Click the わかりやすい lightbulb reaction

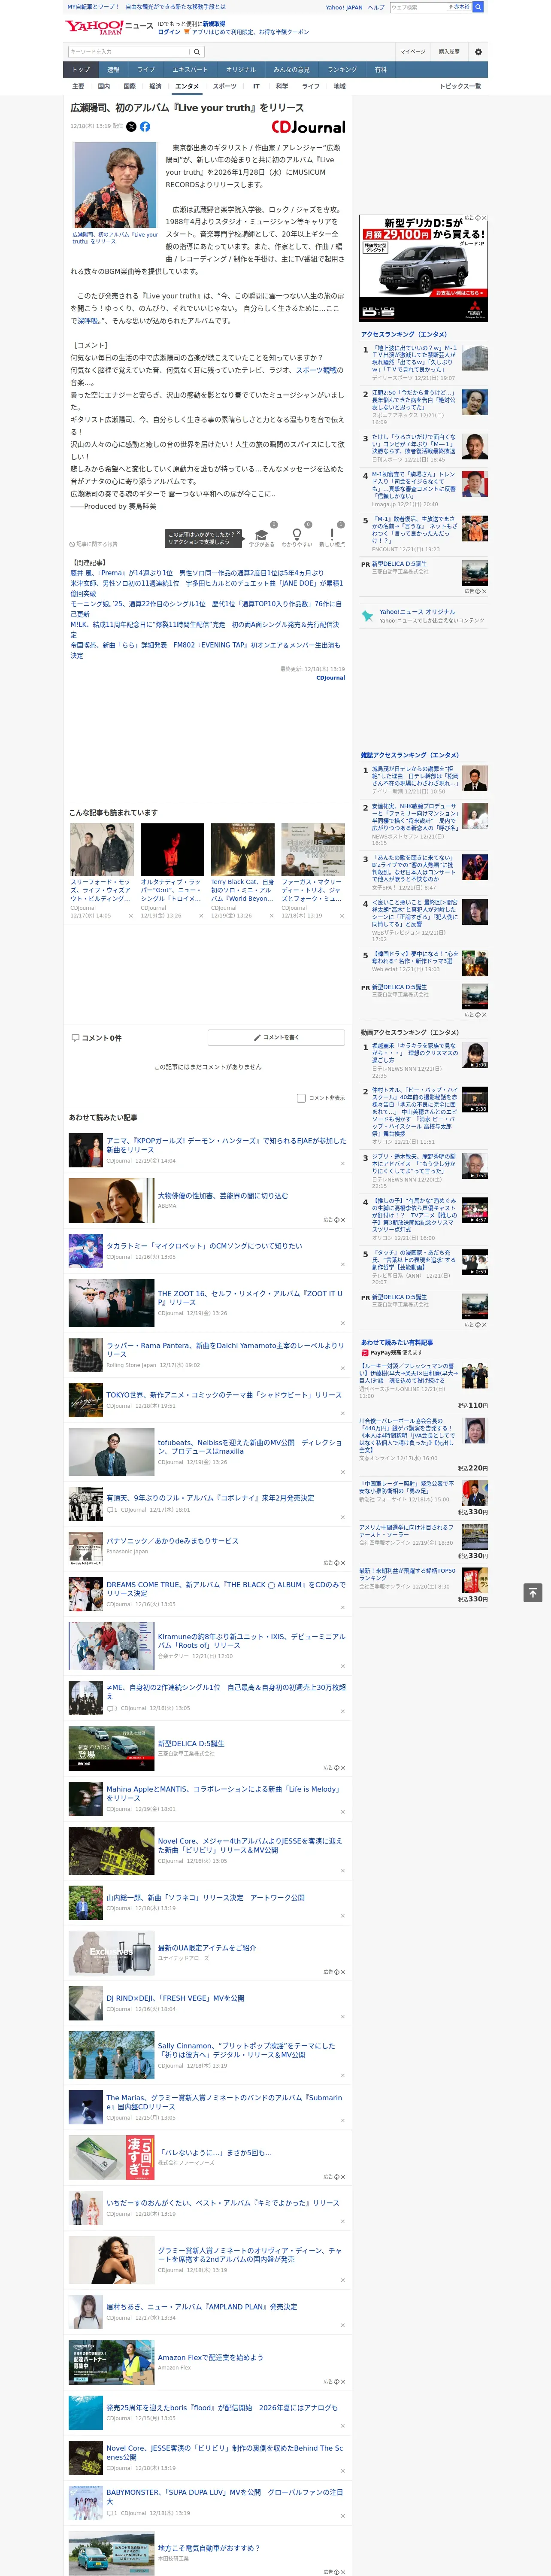pyautogui.click(x=296, y=535)
